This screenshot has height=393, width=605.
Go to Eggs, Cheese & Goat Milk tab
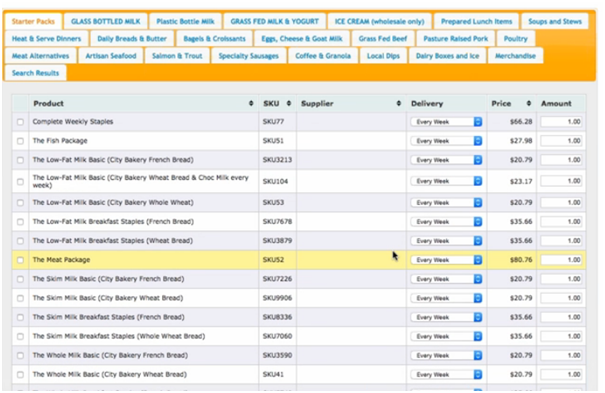tap(302, 39)
